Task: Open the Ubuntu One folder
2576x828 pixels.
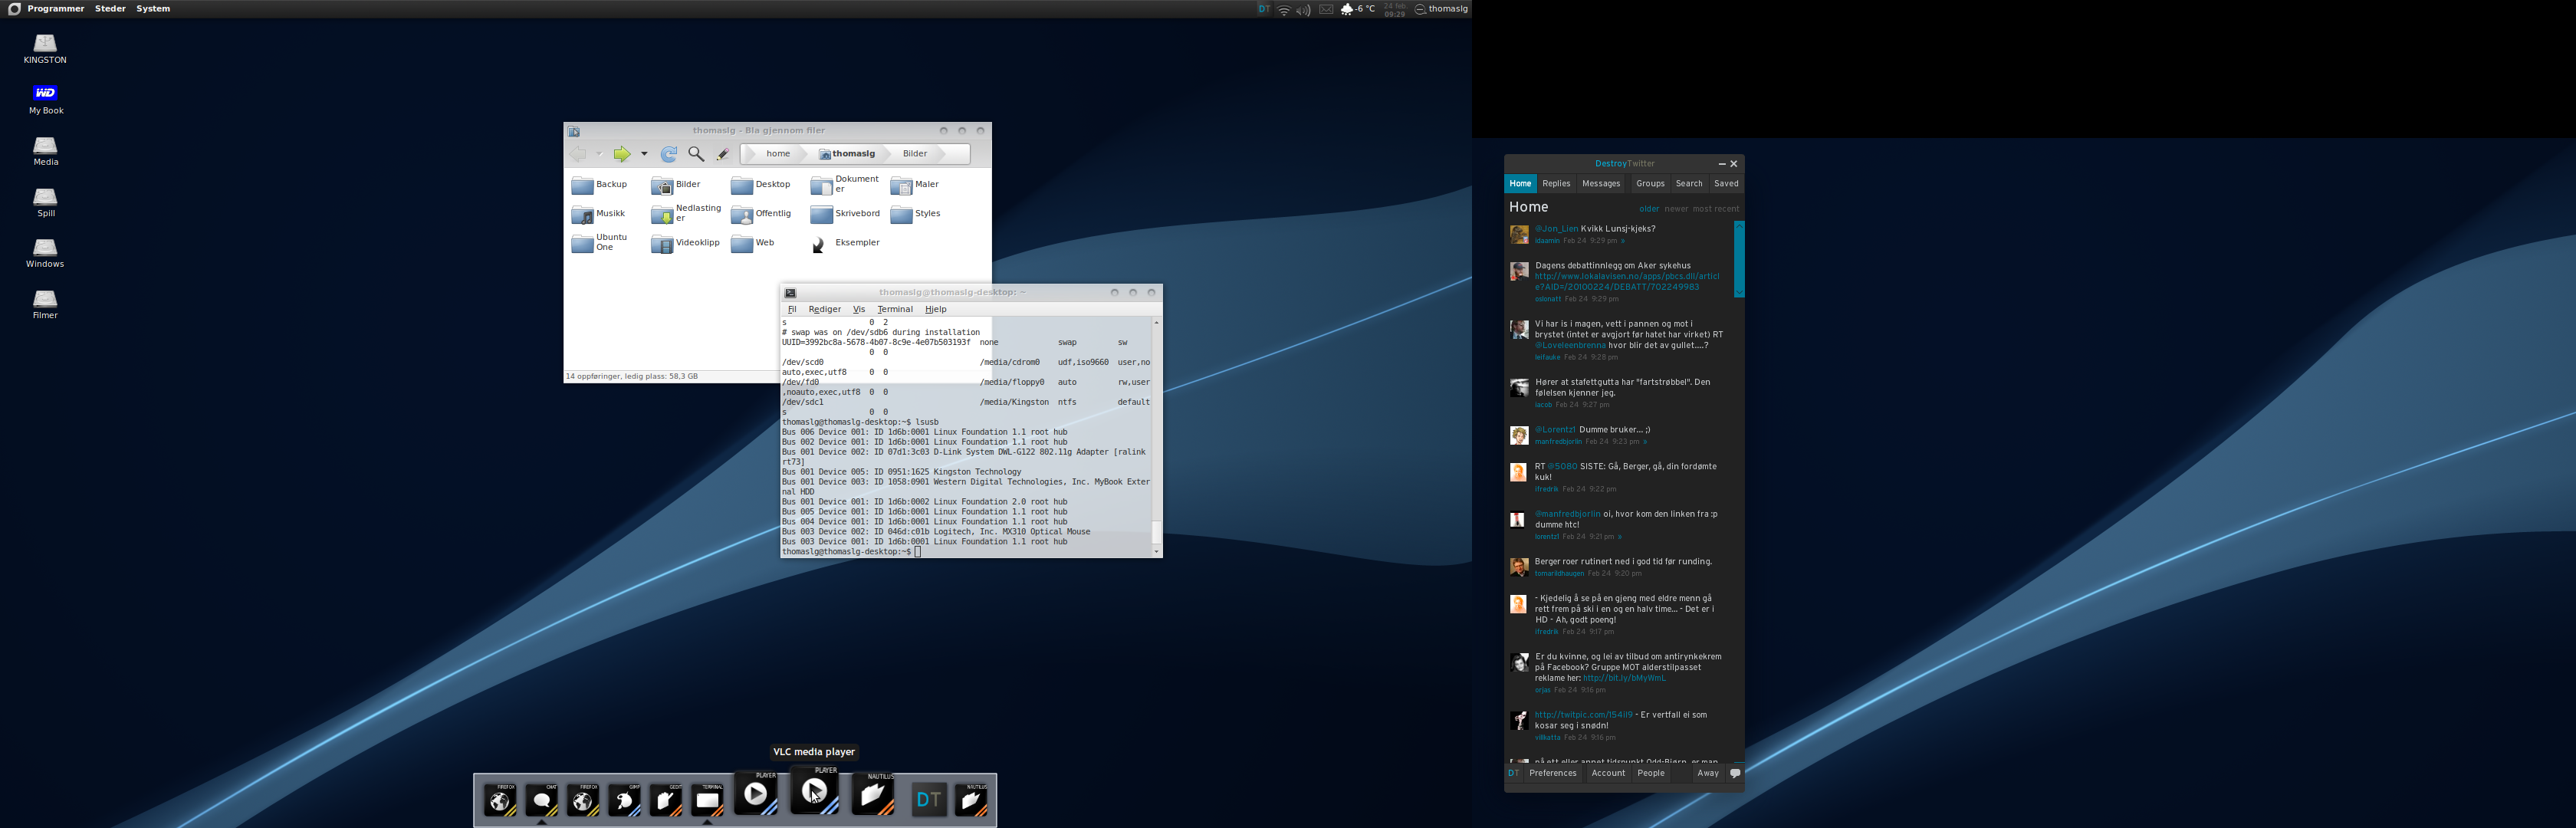Action: [600, 243]
